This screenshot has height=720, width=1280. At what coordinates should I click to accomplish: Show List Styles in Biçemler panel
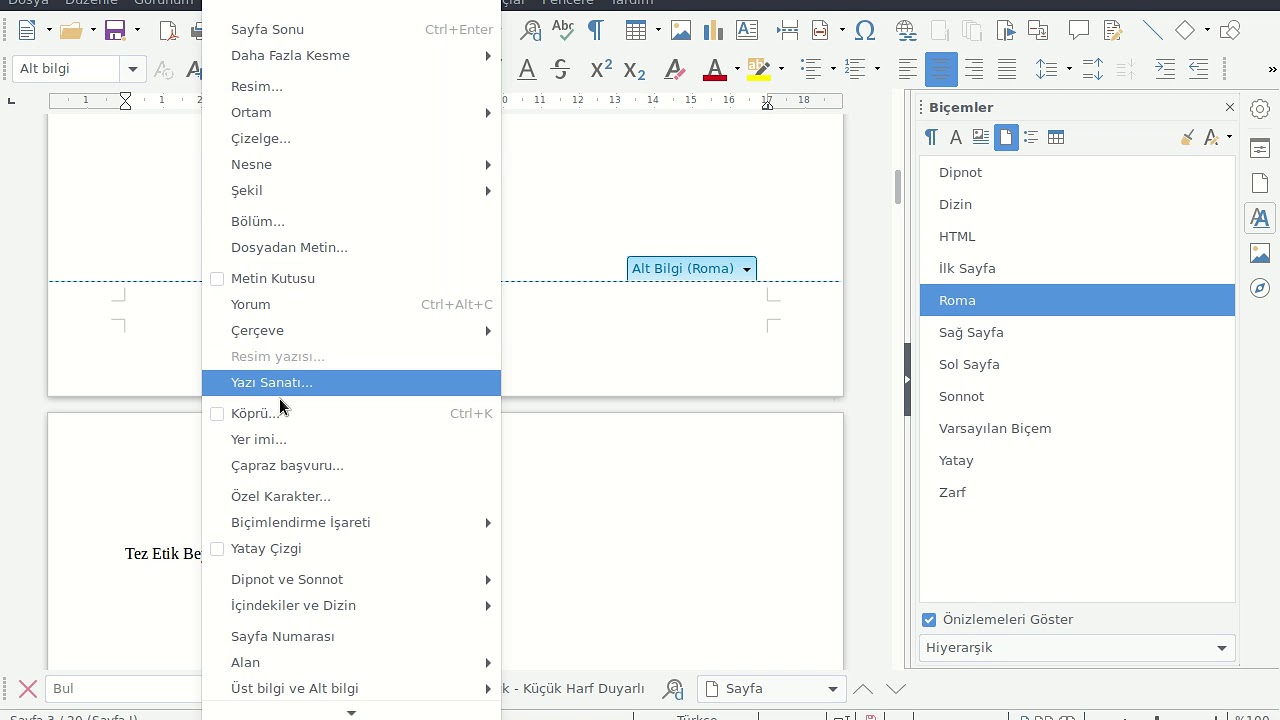tap(1031, 137)
